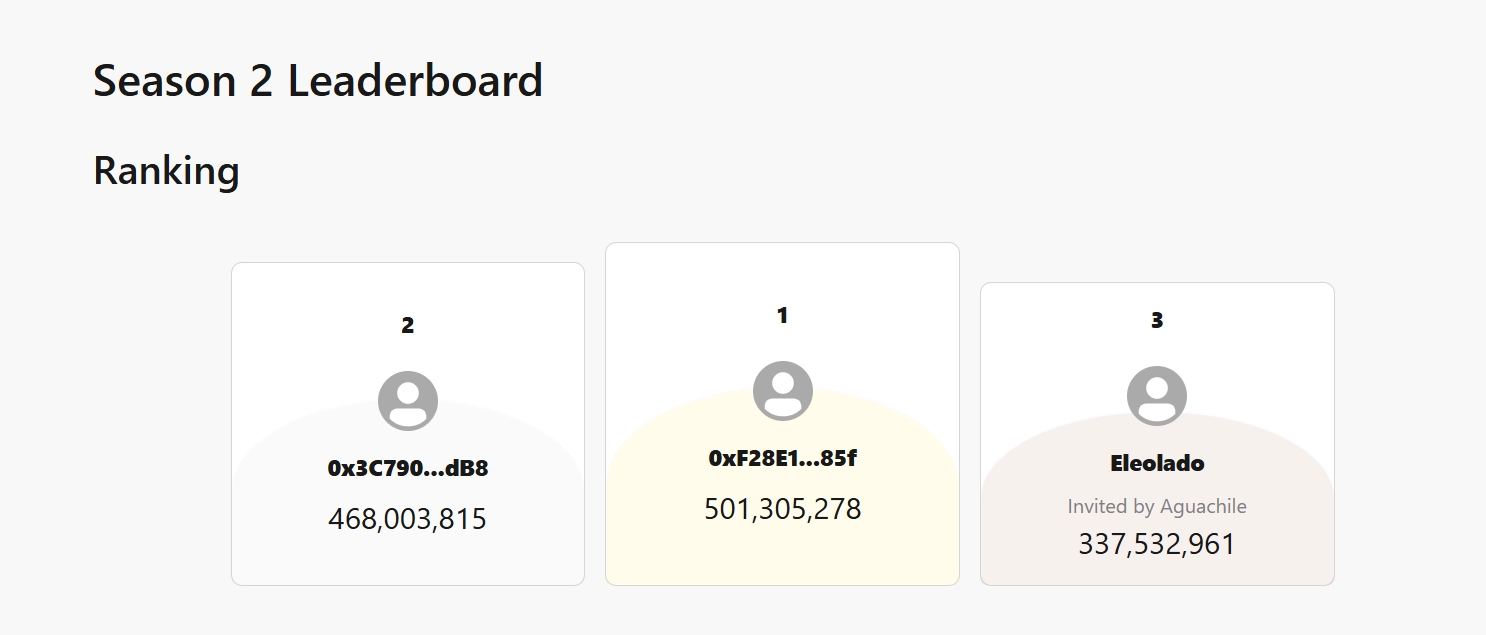Select the third place beige card background
Viewport: 1486px width, 635px height.
[x=1157, y=434]
